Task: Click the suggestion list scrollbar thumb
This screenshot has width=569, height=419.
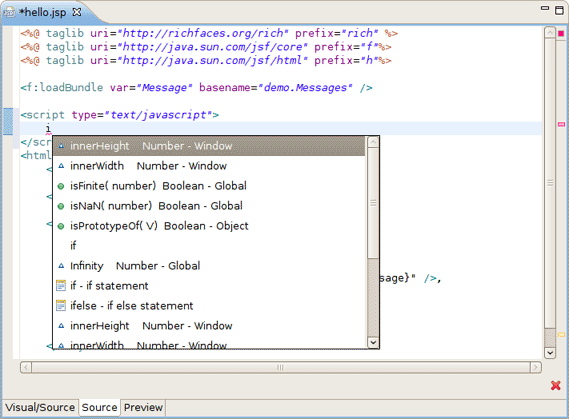Action: click(373, 203)
